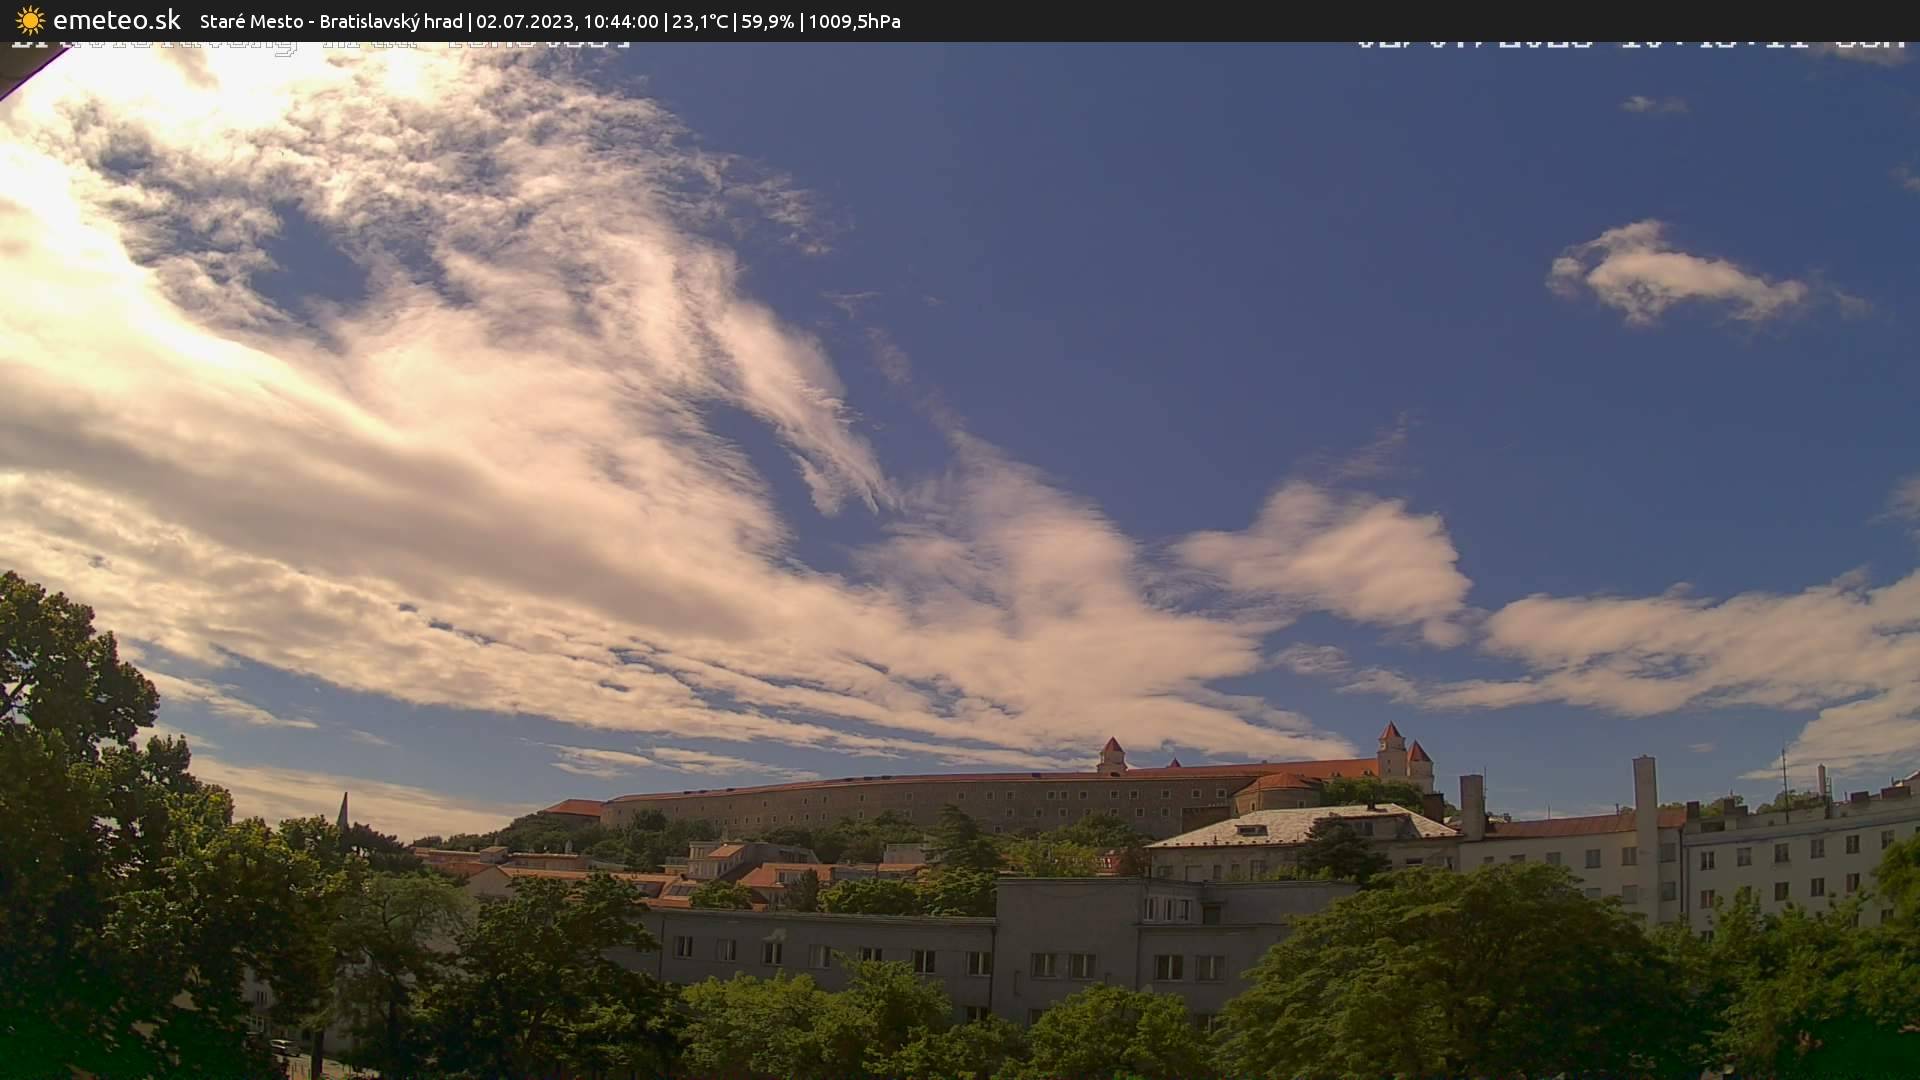Click the camera title overlay at top left

(x=320, y=44)
